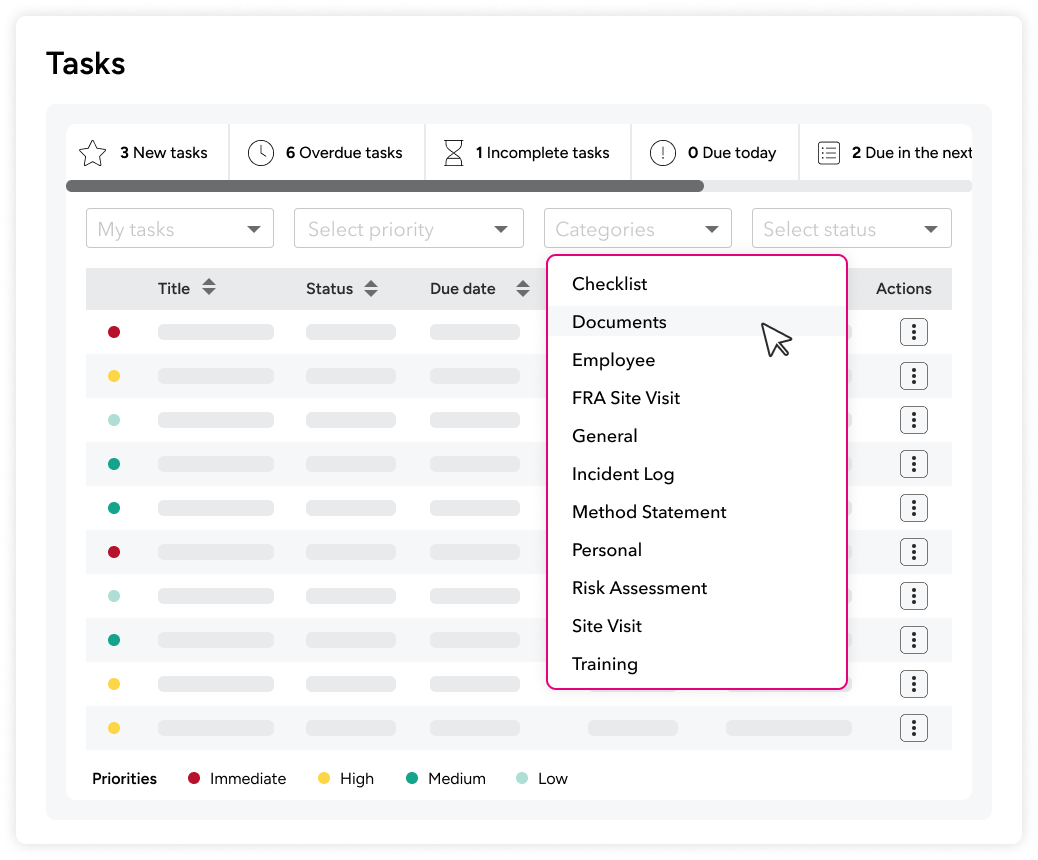1038x860 pixels.
Task: Select Training from the categories list
Action: point(697,664)
